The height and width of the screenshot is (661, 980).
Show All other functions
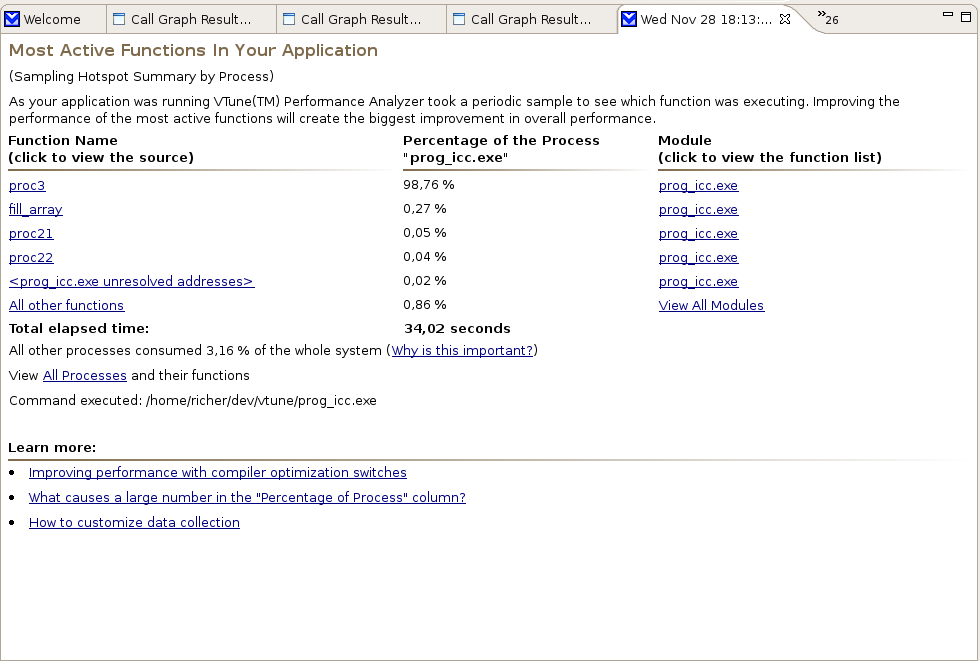click(66, 305)
